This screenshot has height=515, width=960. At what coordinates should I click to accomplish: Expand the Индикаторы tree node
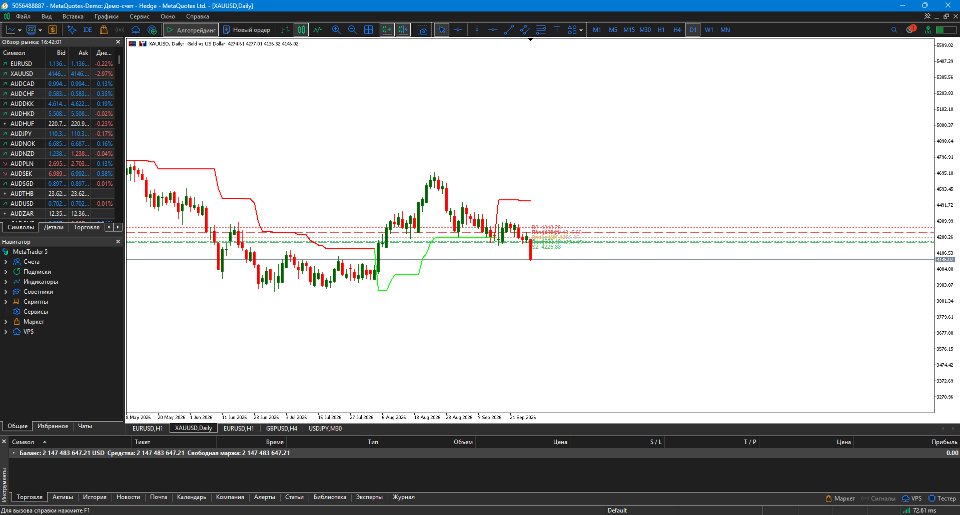[6, 282]
